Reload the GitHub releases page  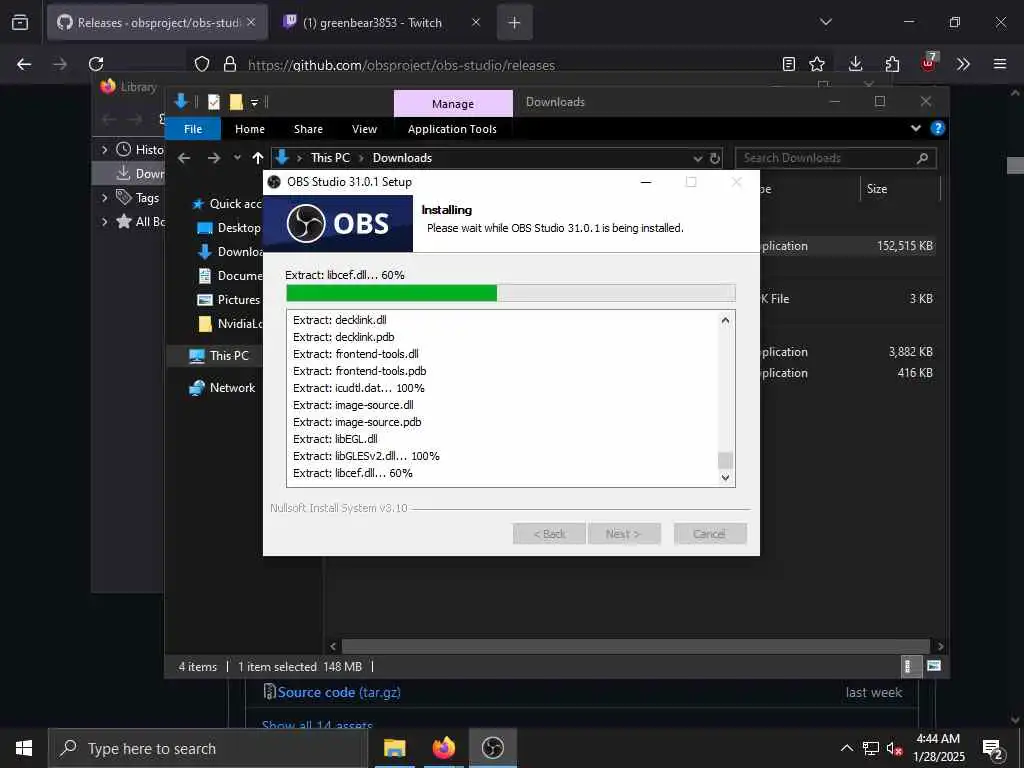[x=96, y=64]
